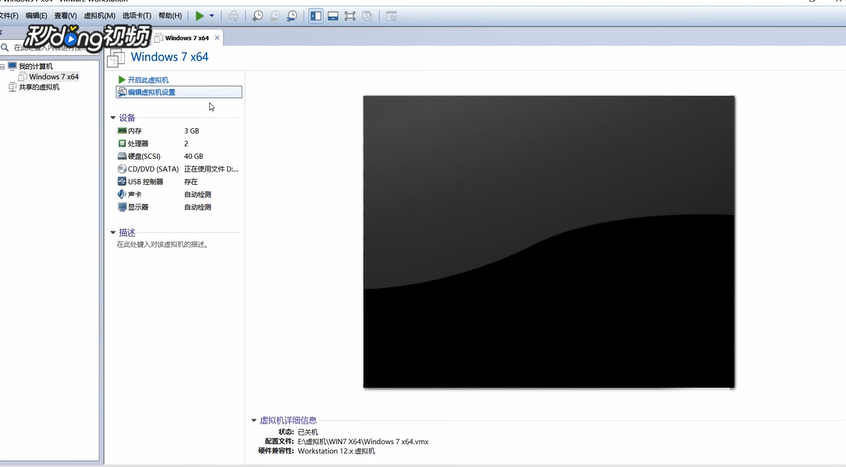Open the 编辑(E) menu
846x467 pixels.
coord(36,16)
